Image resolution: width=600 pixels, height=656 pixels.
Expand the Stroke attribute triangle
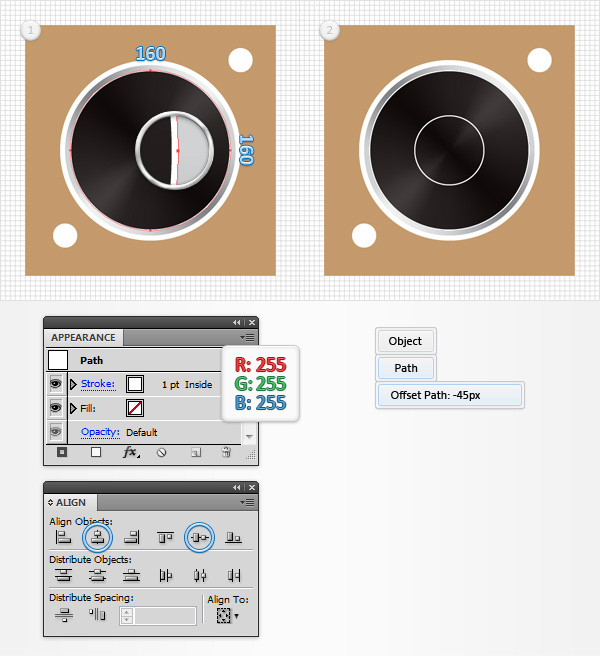(x=73, y=384)
